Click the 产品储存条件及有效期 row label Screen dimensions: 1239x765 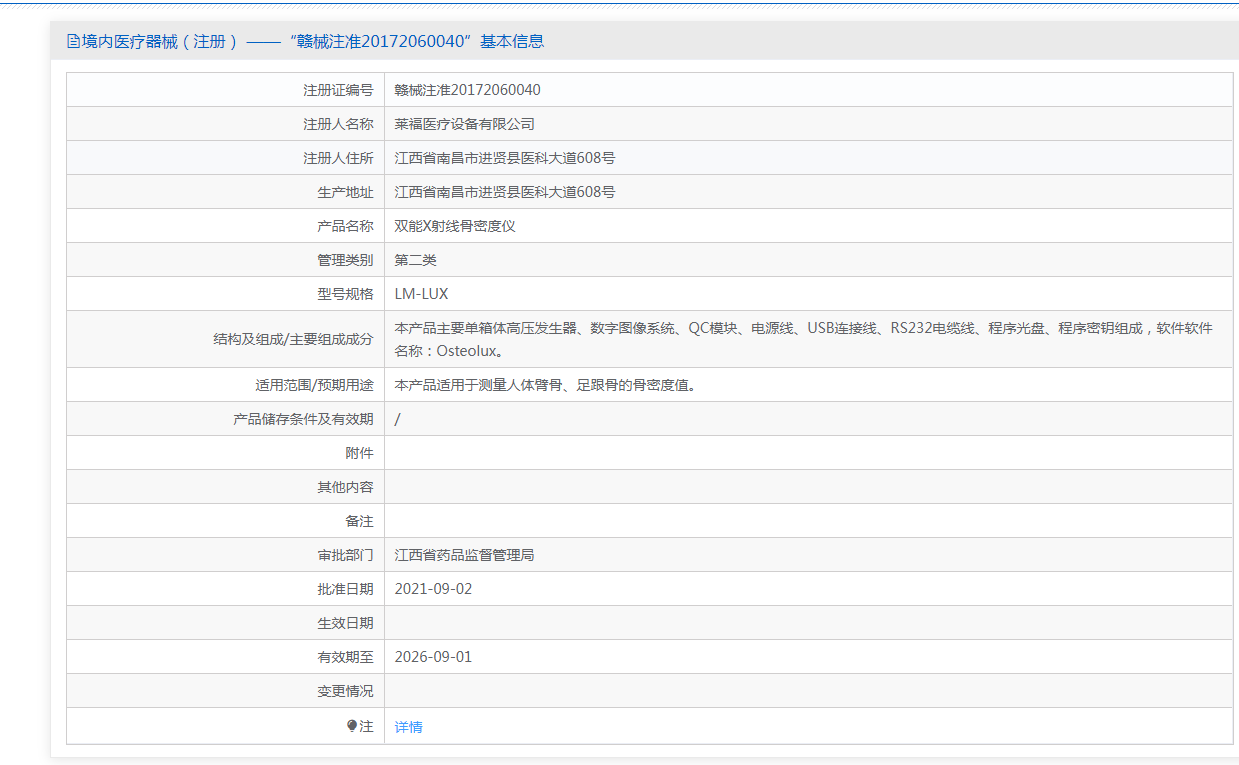pyautogui.click(x=304, y=419)
